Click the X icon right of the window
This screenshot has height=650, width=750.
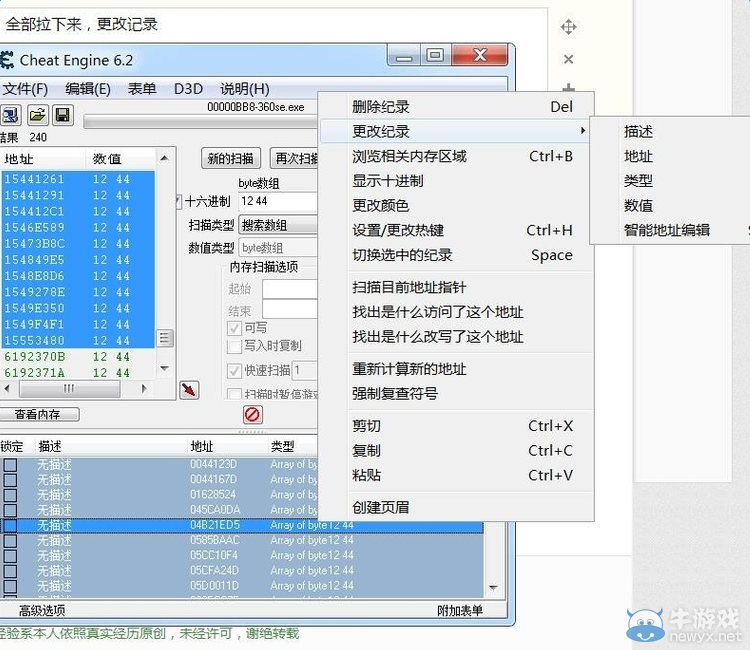tap(568, 59)
